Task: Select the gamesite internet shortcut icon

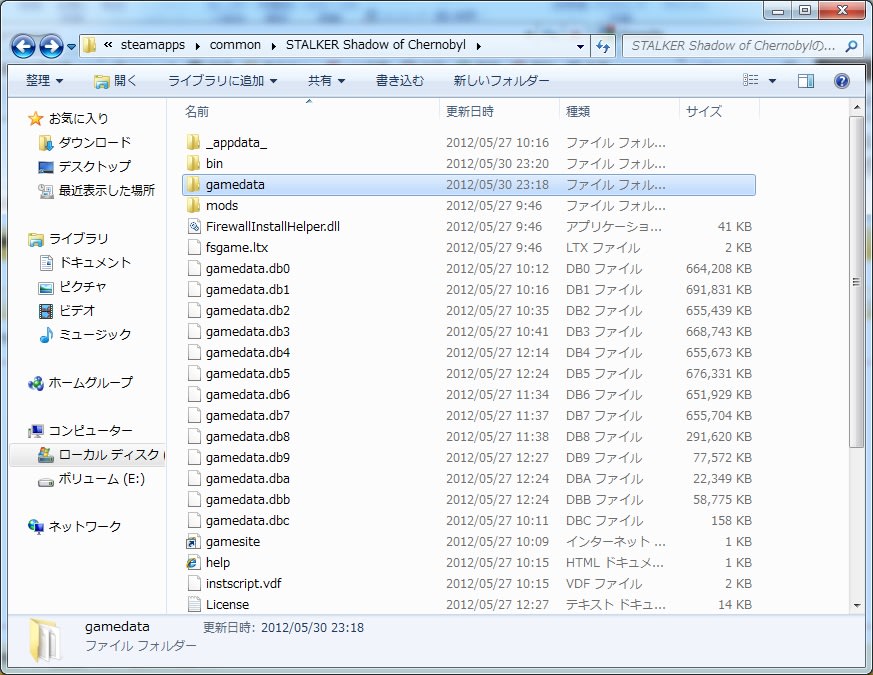Action: pyautogui.click(x=193, y=541)
